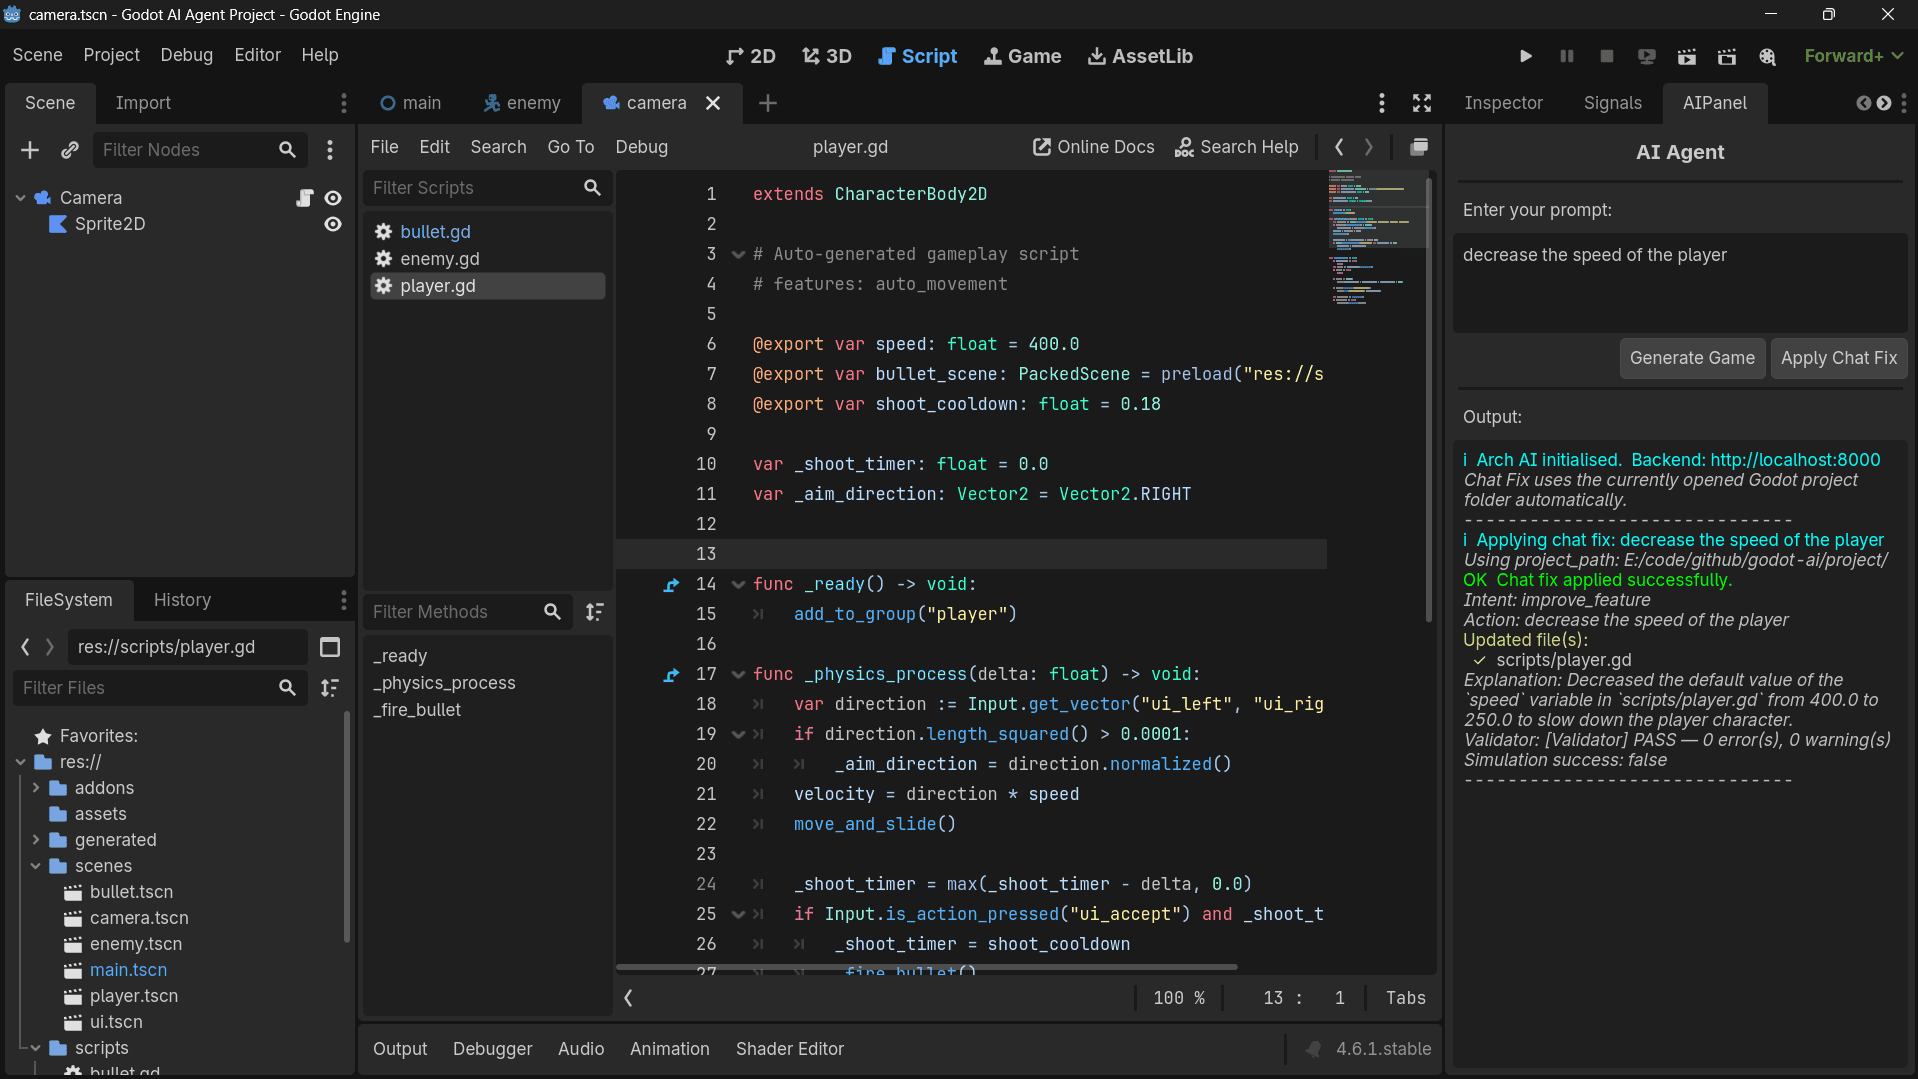This screenshot has height=1079, width=1918.
Task: Open Forward+ renderer dropdown
Action: point(1853,56)
